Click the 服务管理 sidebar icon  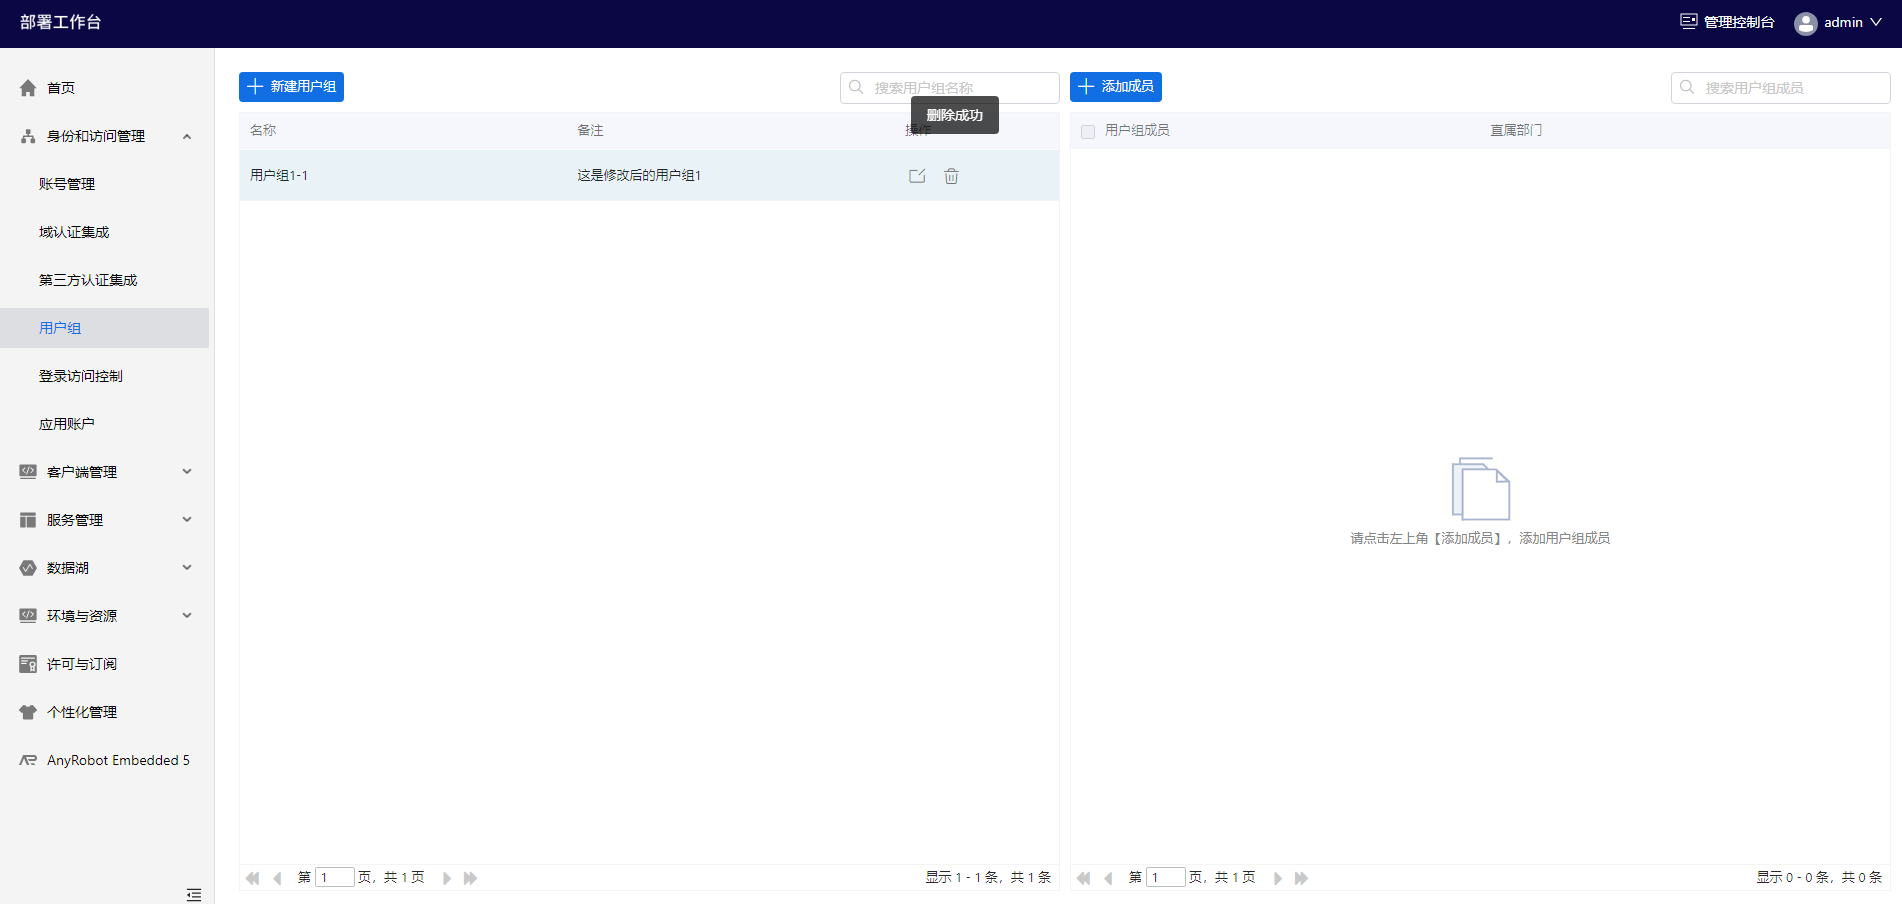click(x=28, y=520)
